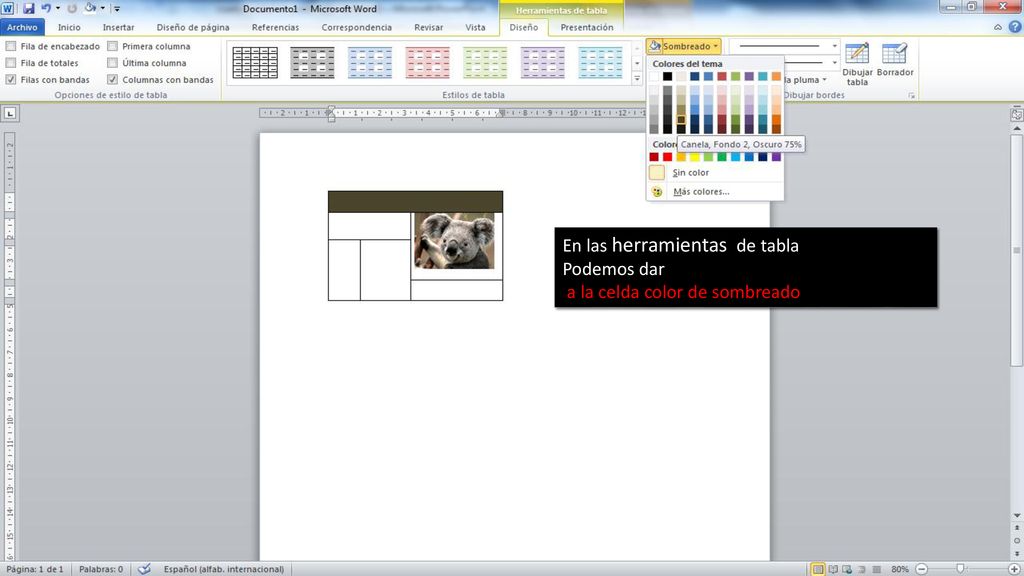Apply the red banded table style
The width and height of the screenshot is (1024, 576).
point(427,63)
